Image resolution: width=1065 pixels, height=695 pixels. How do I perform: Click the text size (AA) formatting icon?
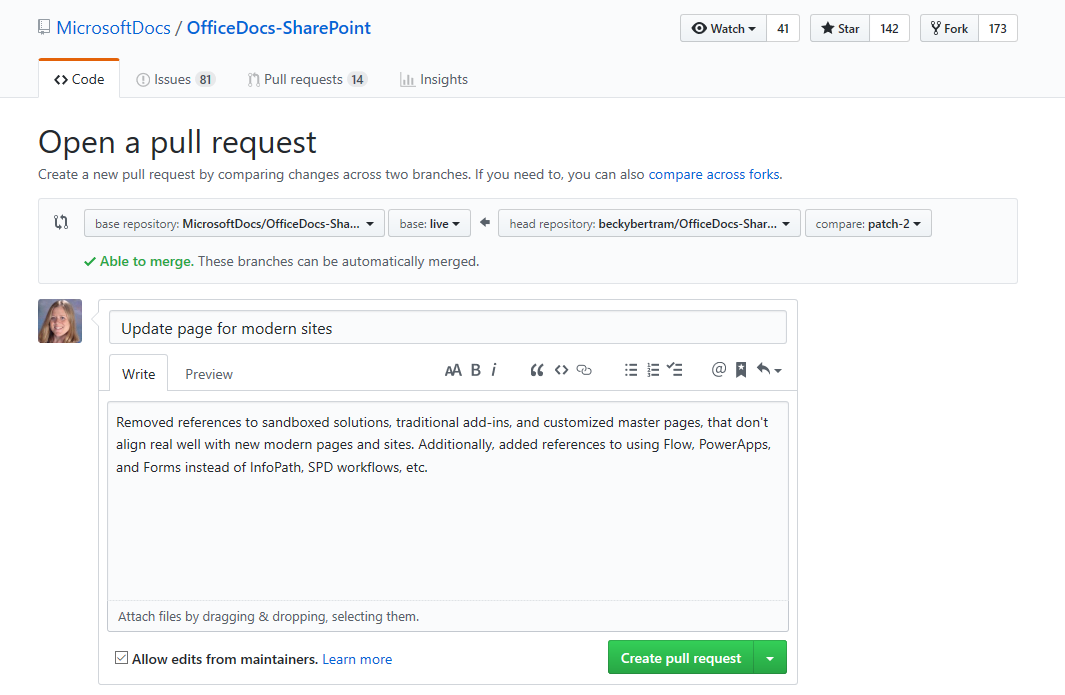[453, 370]
